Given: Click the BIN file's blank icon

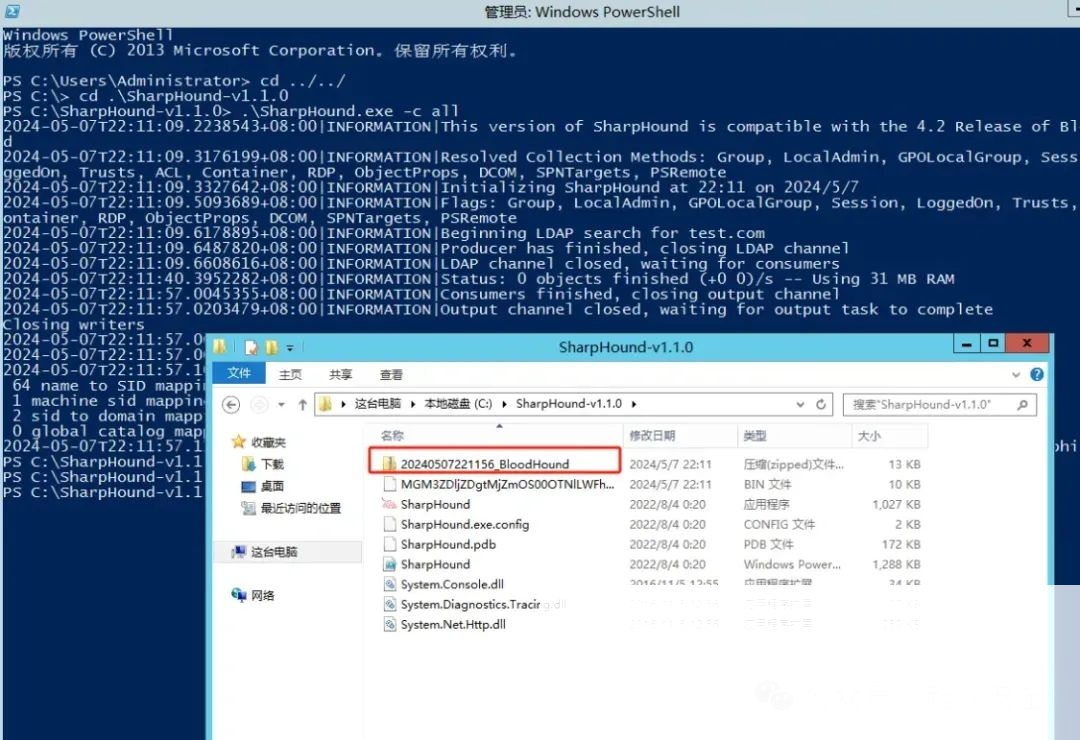Looking at the screenshot, I should coord(389,484).
